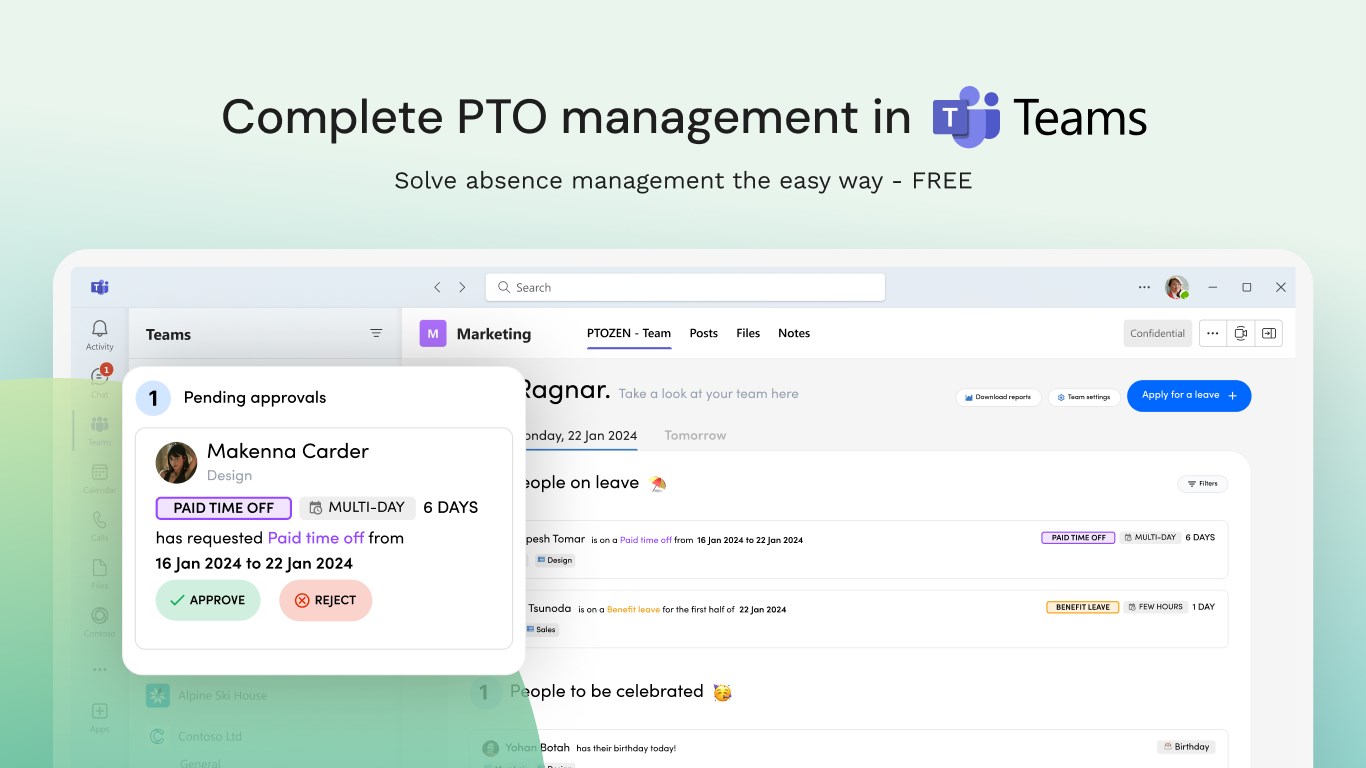Click Makenna Carder's profile photo

tap(176, 463)
